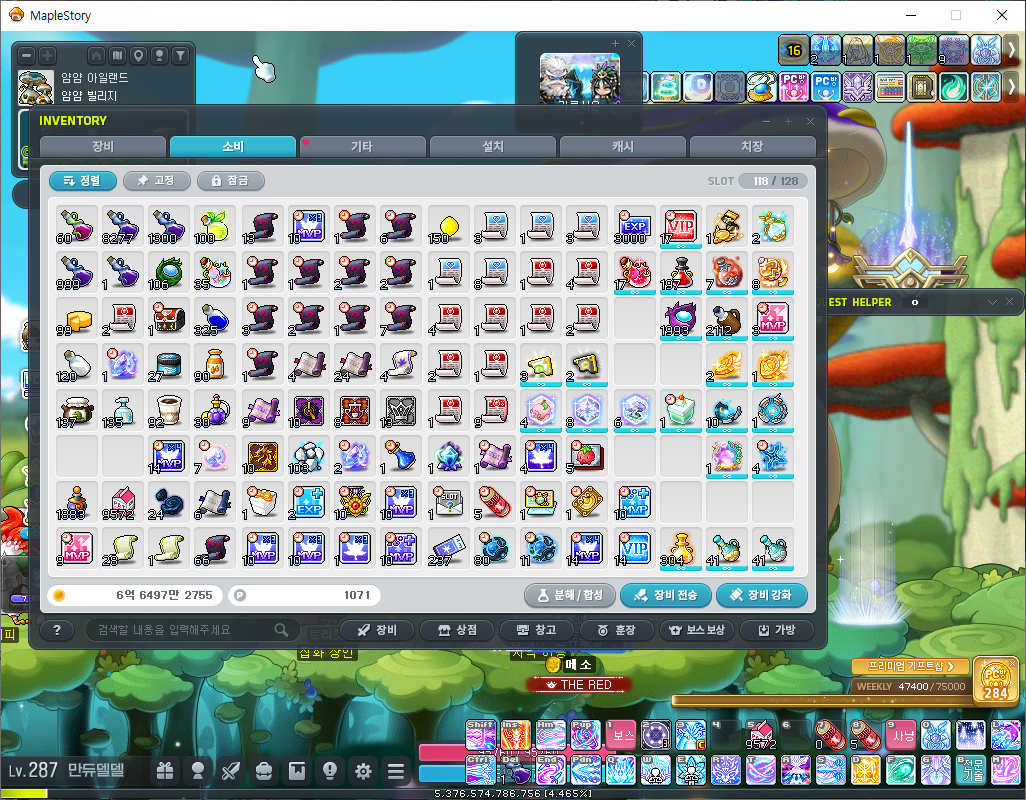Click the inventory search input field
The height and width of the screenshot is (800, 1026).
point(192,630)
